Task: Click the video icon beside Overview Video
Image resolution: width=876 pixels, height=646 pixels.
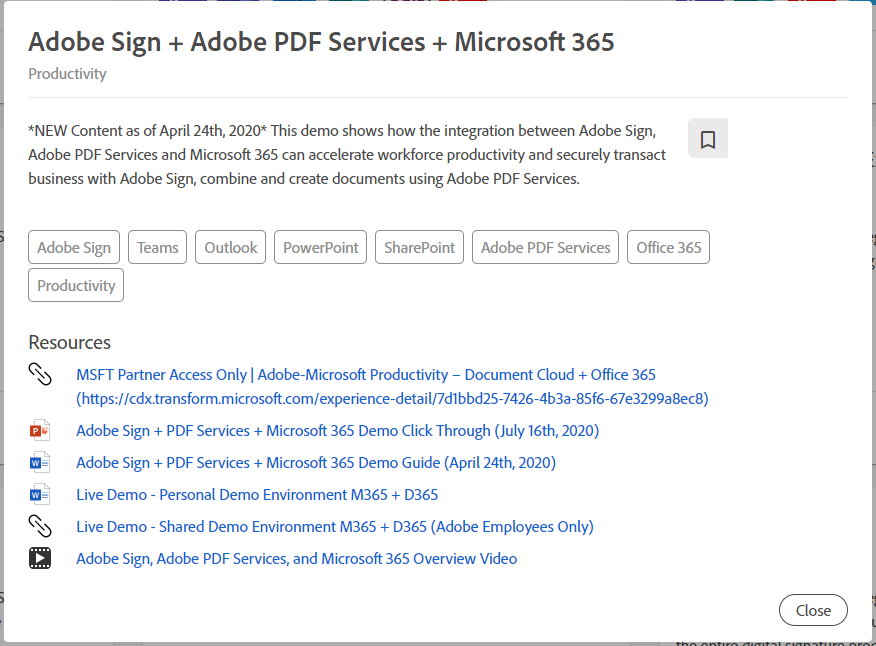Action: point(40,558)
